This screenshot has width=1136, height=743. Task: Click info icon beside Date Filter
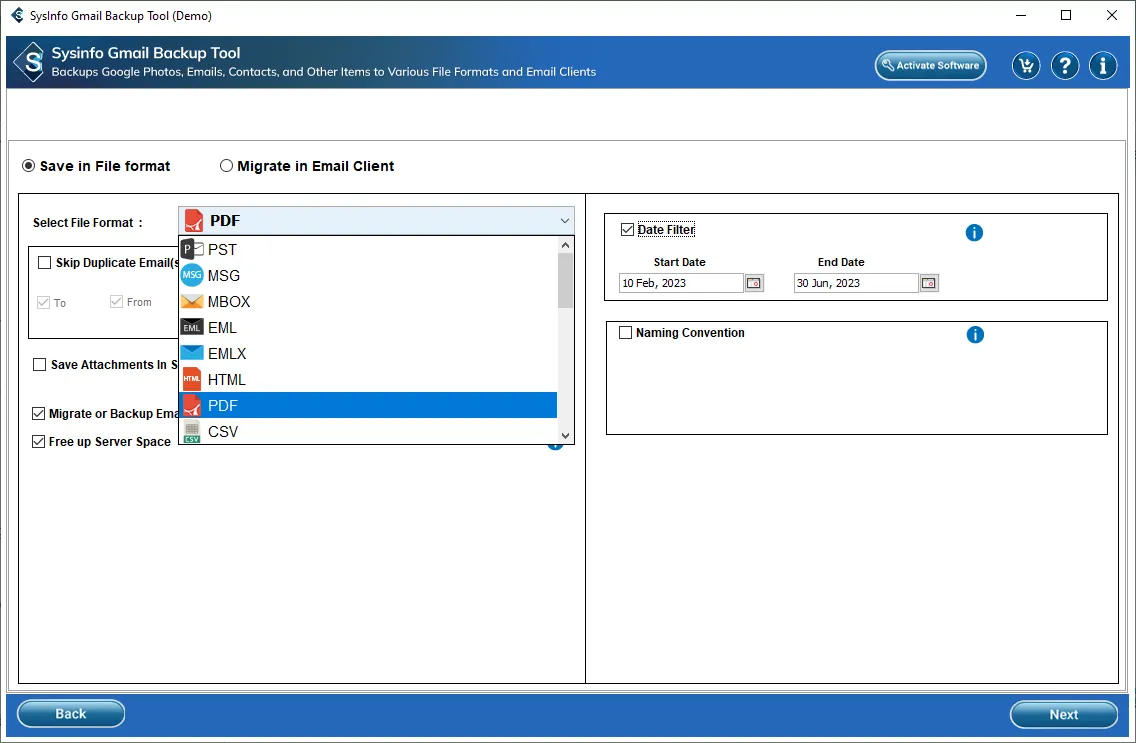[x=974, y=233]
